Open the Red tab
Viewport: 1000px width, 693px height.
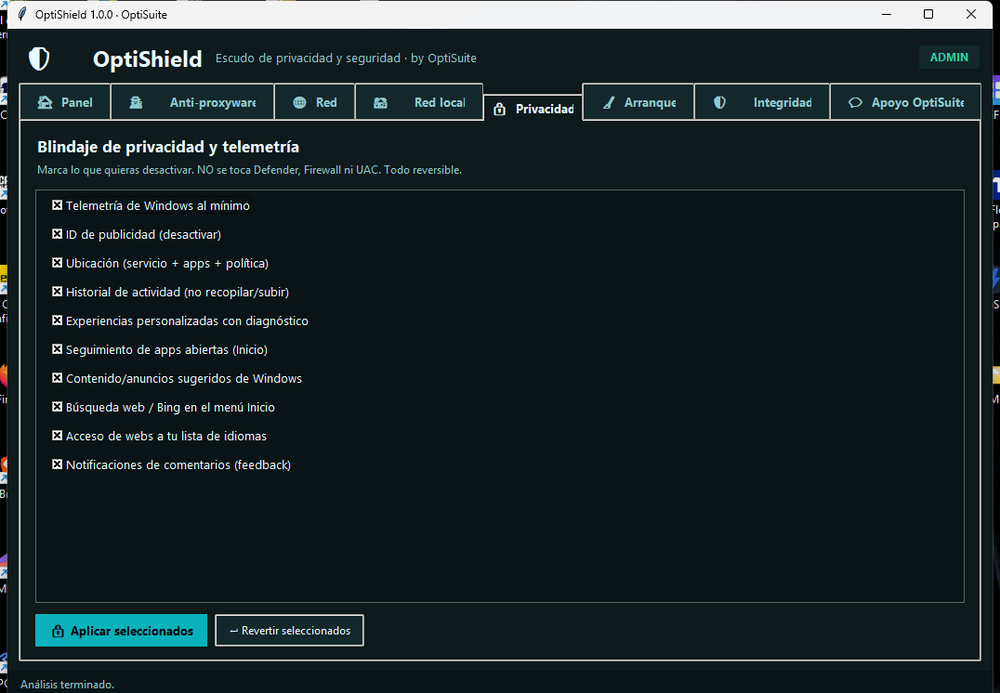[x=314, y=102]
